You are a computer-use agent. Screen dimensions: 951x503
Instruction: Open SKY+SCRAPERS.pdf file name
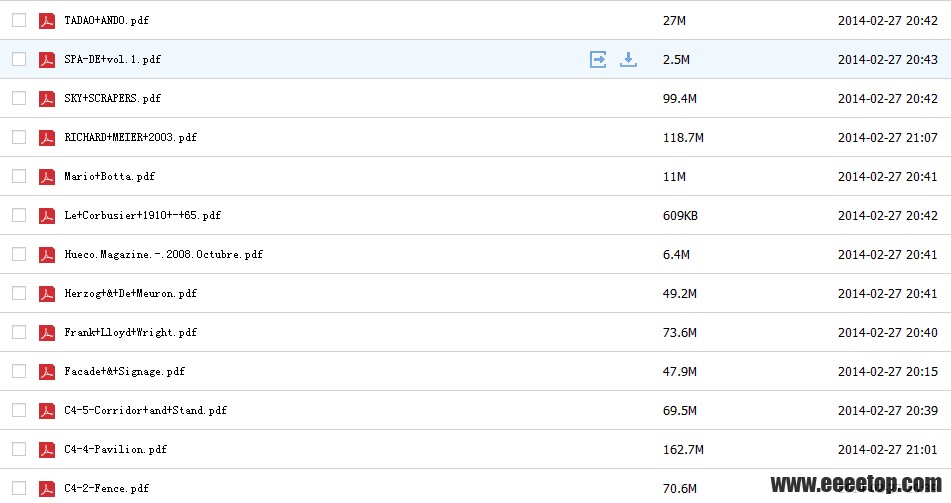tap(112, 98)
